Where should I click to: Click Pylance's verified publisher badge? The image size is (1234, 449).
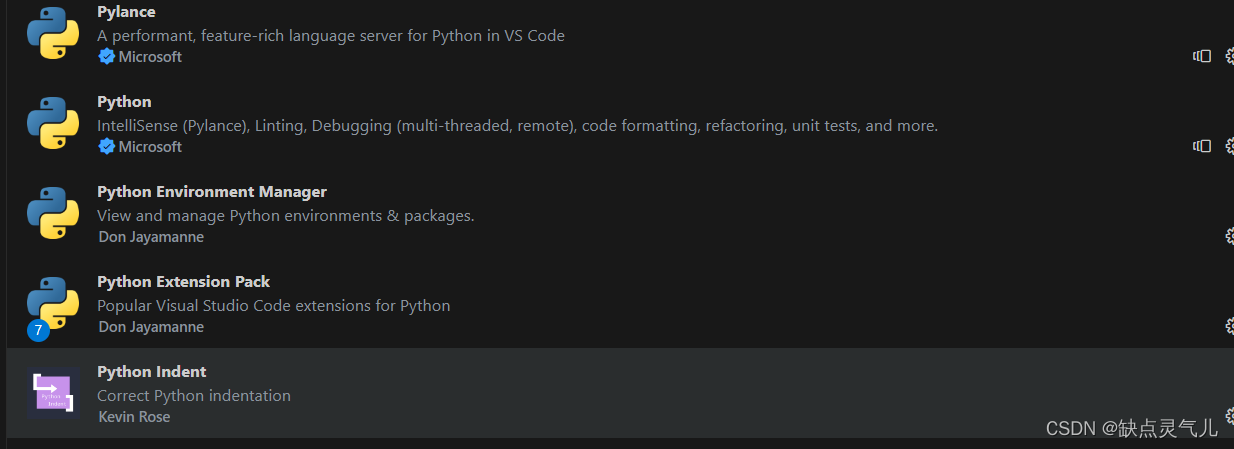click(x=106, y=57)
